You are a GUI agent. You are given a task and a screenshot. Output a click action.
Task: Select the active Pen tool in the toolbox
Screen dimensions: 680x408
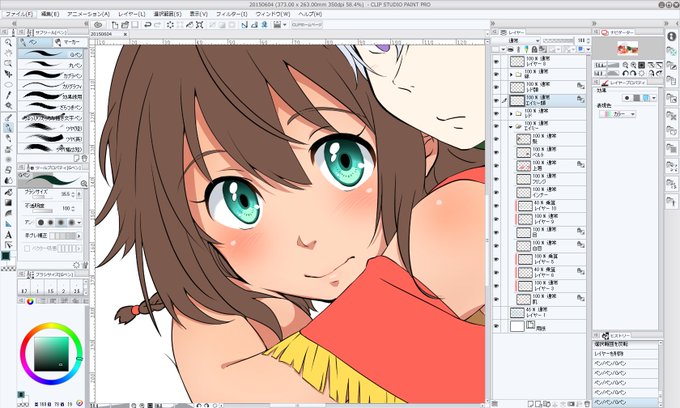pos(8,127)
